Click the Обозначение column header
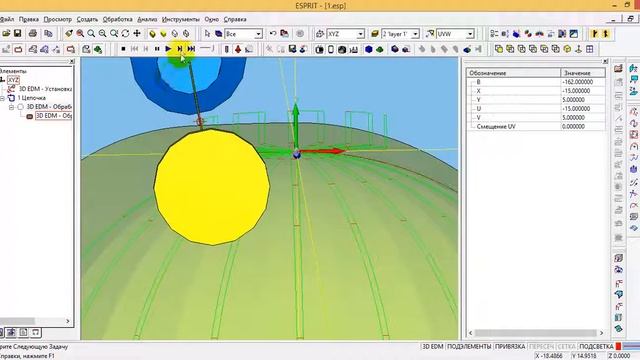Image resolution: width=640 pixels, height=360 pixels. (x=514, y=73)
